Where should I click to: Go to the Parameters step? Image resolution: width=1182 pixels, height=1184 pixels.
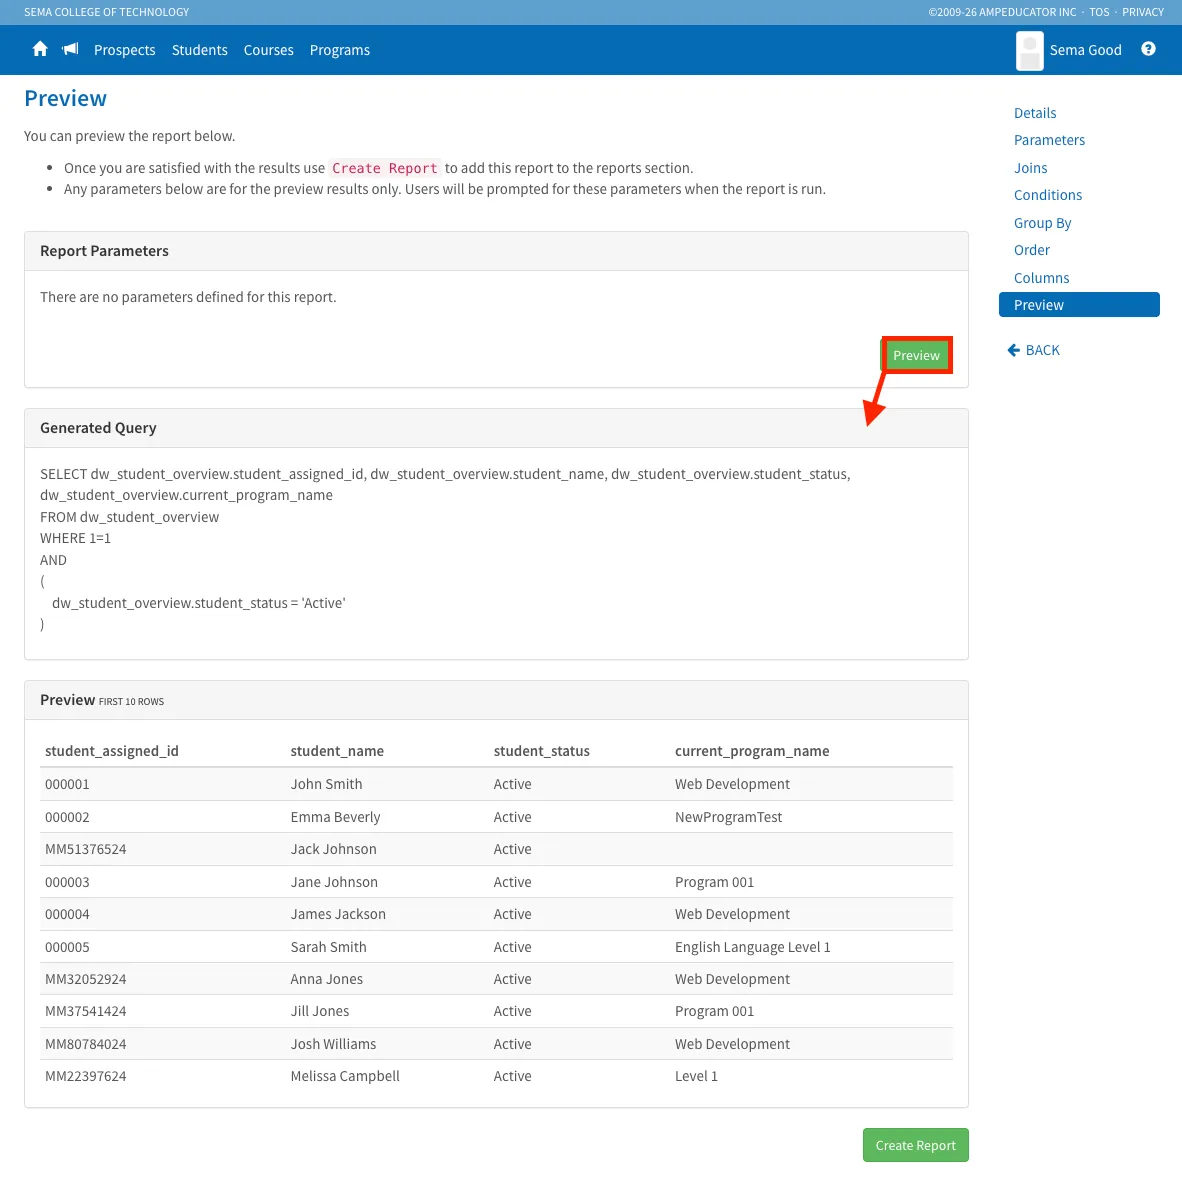tap(1049, 140)
